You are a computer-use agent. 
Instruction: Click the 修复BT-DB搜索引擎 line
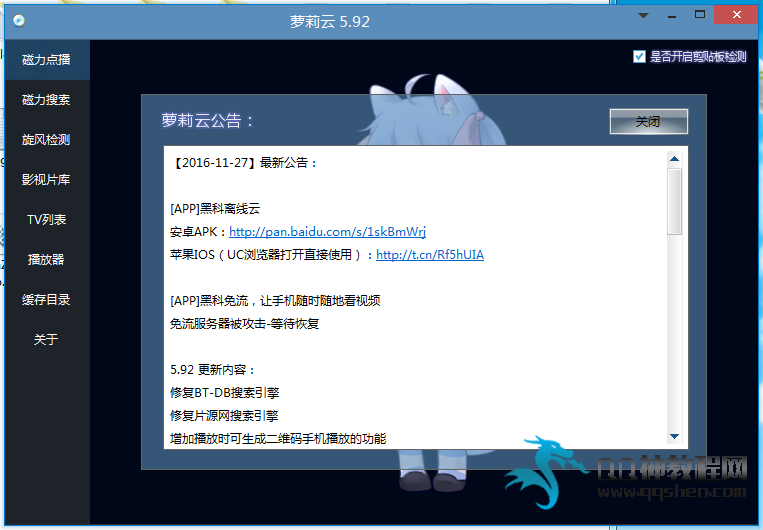tap(225, 393)
